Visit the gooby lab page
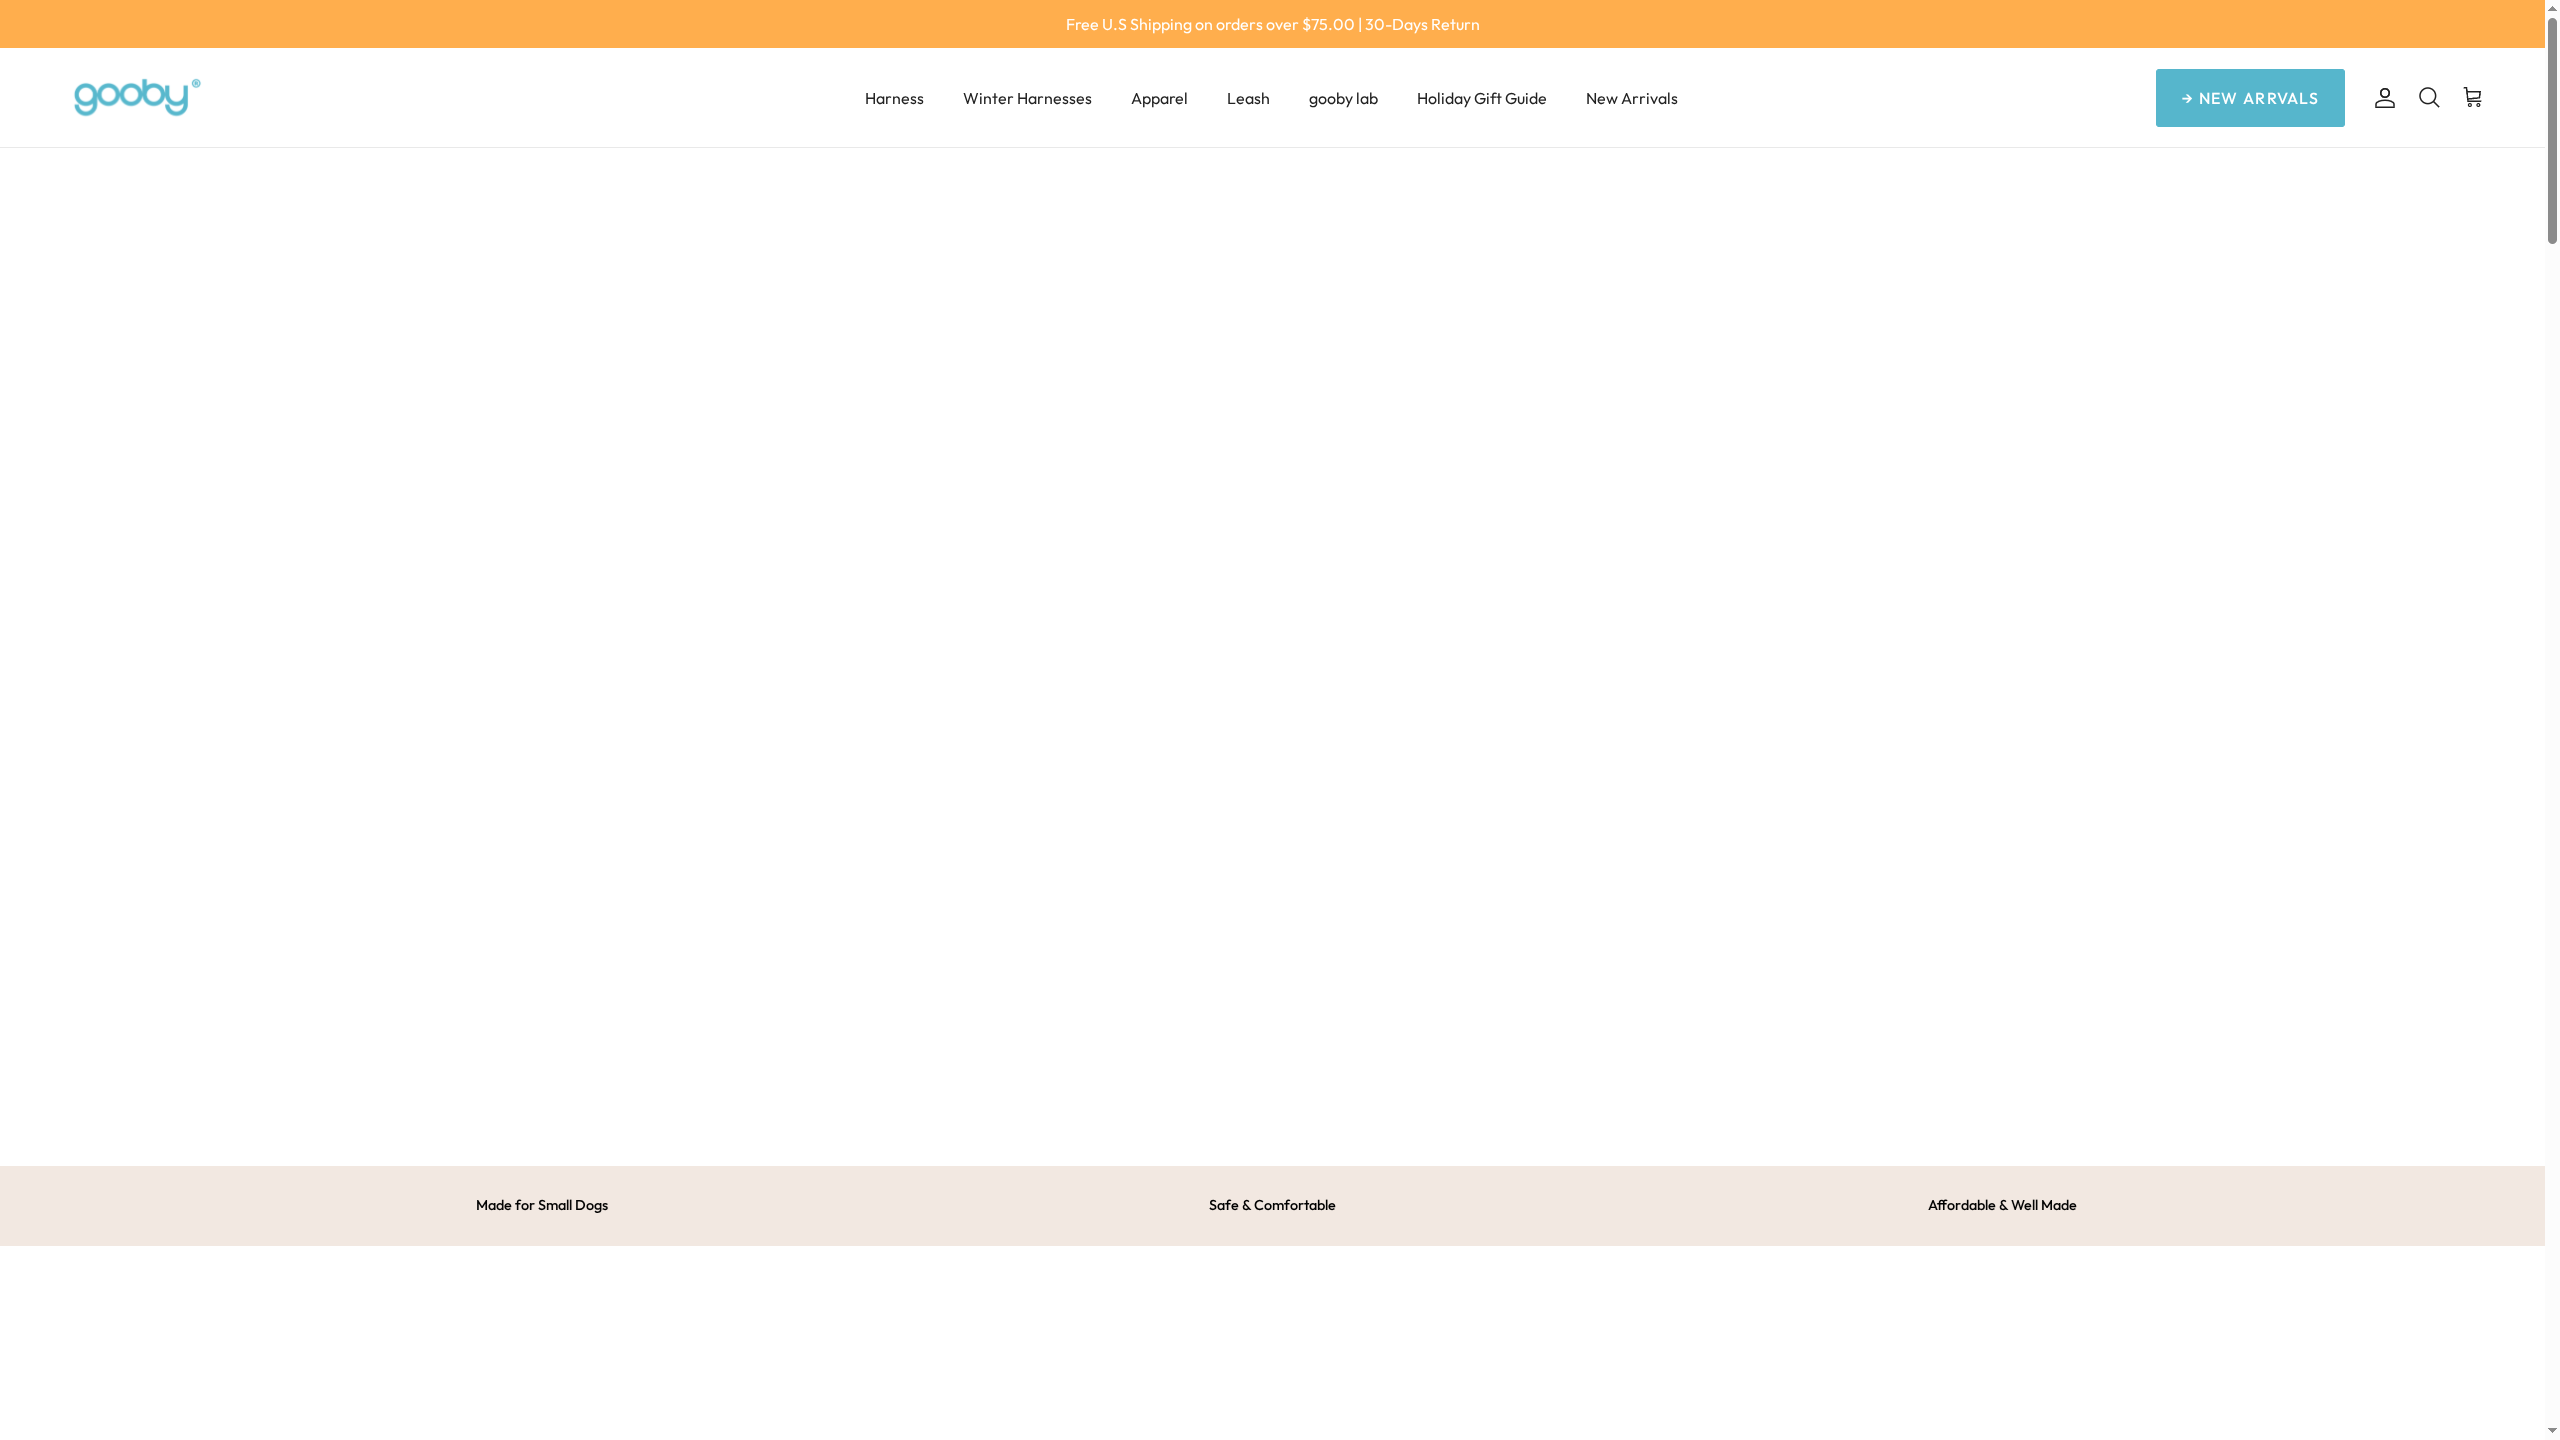This screenshot has width=2560, height=1440. click(x=1343, y=97)
